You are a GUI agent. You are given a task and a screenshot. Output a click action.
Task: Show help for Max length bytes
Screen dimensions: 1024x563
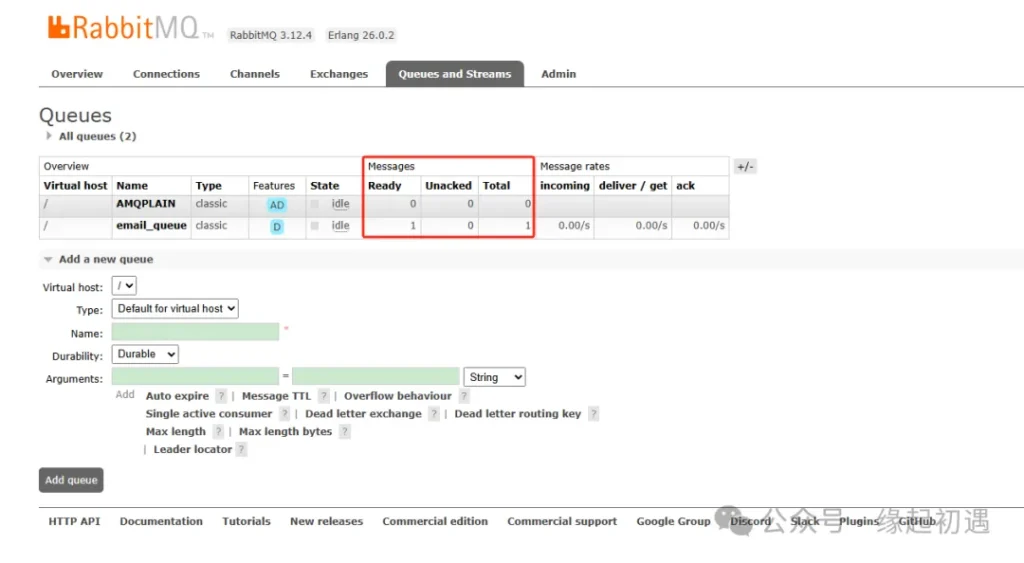pyautogui.click(x=344, y=432)
